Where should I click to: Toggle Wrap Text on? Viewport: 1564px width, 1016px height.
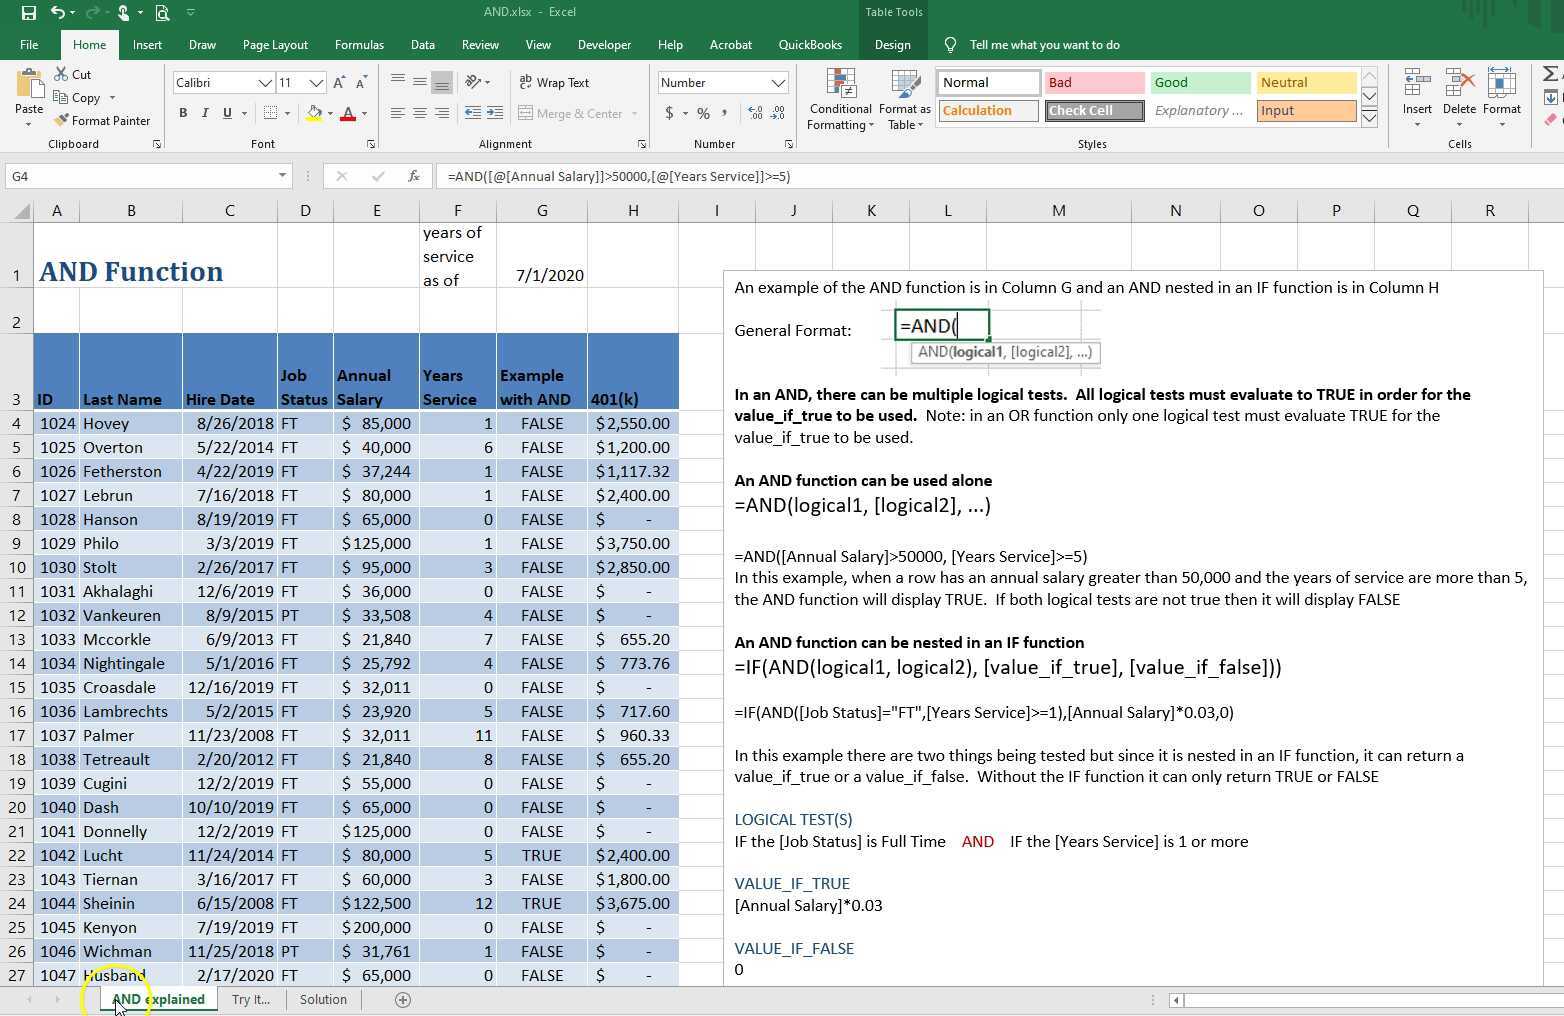tap(554, 83)
